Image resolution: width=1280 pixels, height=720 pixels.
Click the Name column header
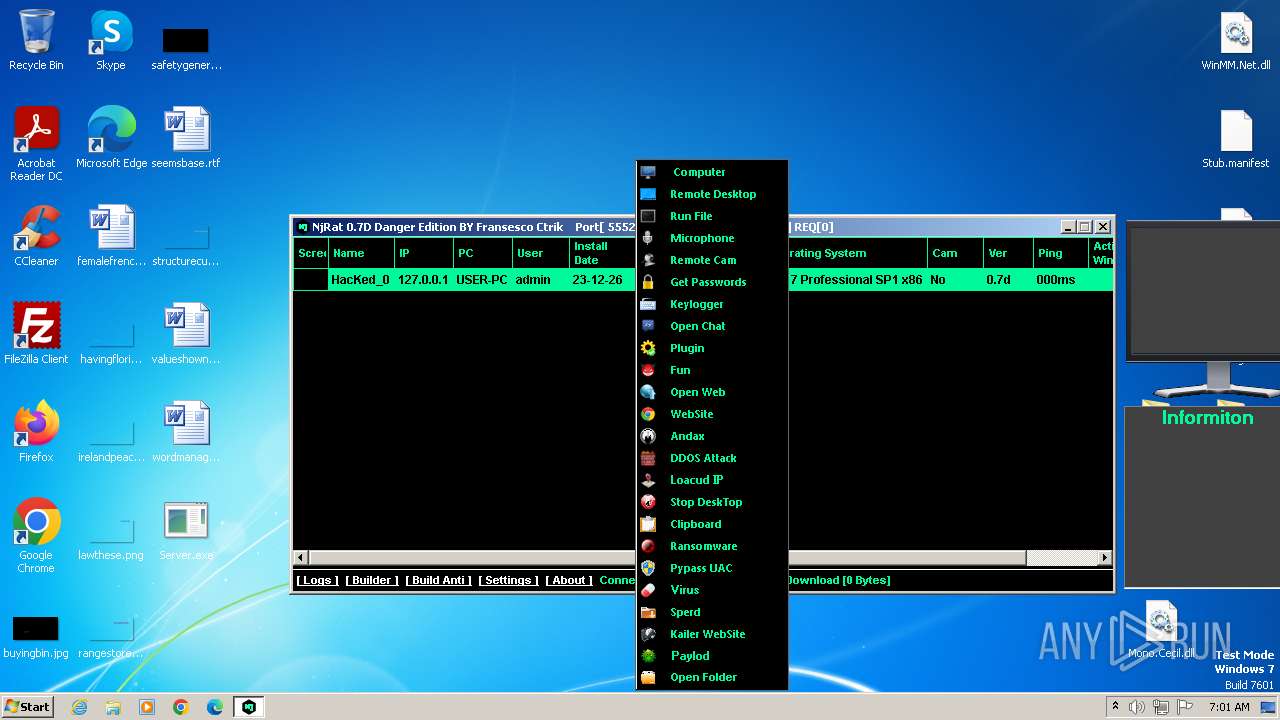click(x=362, y=253)
